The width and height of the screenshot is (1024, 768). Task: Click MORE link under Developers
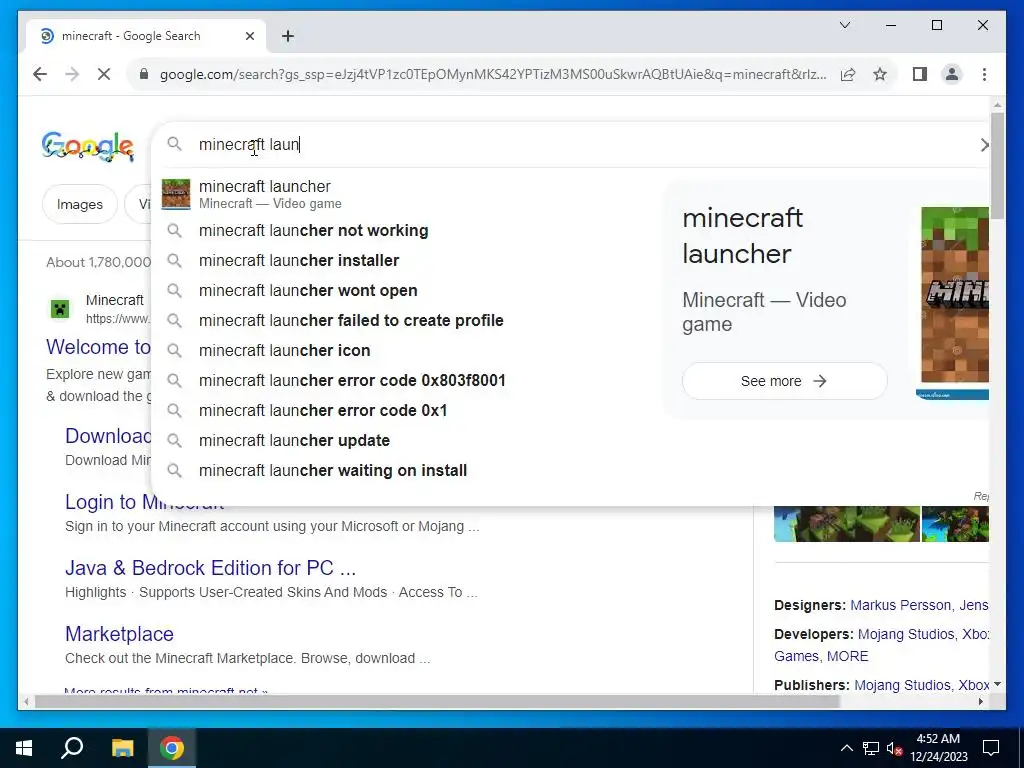(x=848, y=656)
